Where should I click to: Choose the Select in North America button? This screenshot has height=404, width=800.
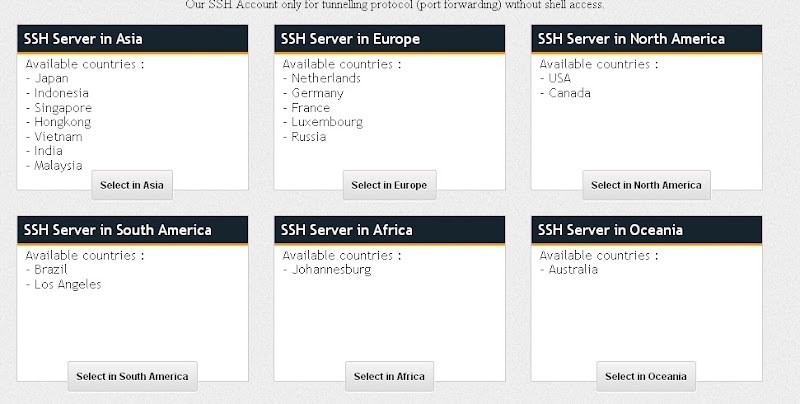(646, 185)
